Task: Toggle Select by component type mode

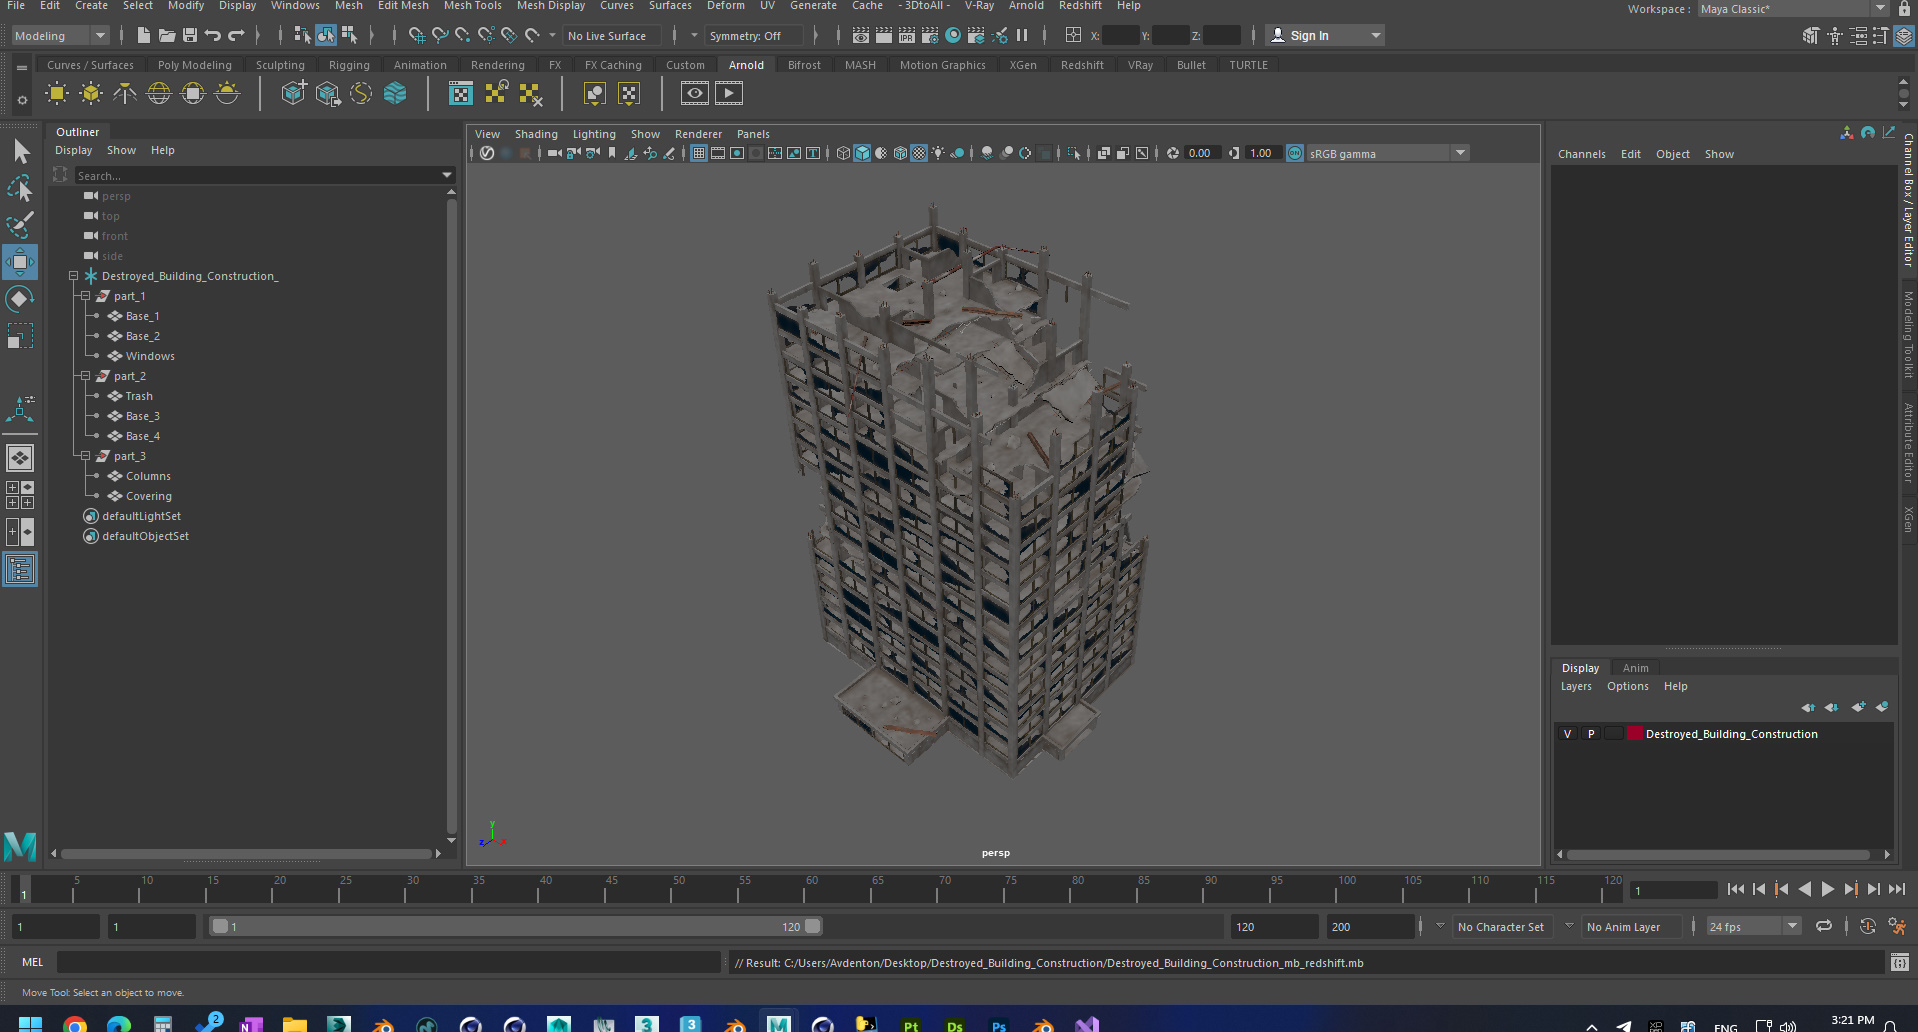Action: (349, 36)
